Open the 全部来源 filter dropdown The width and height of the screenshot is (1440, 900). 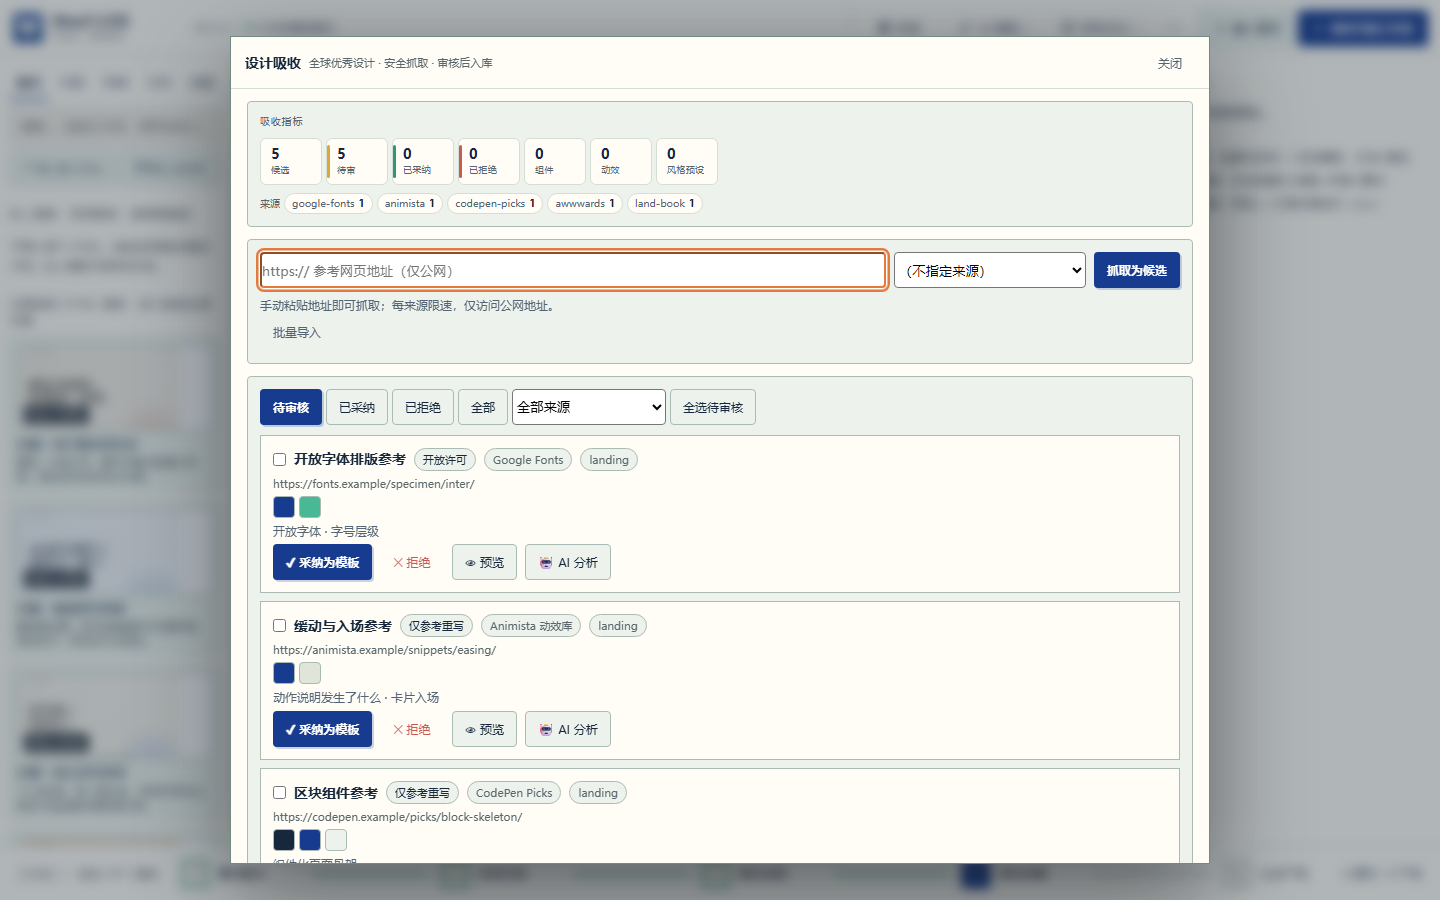[589, 407]
